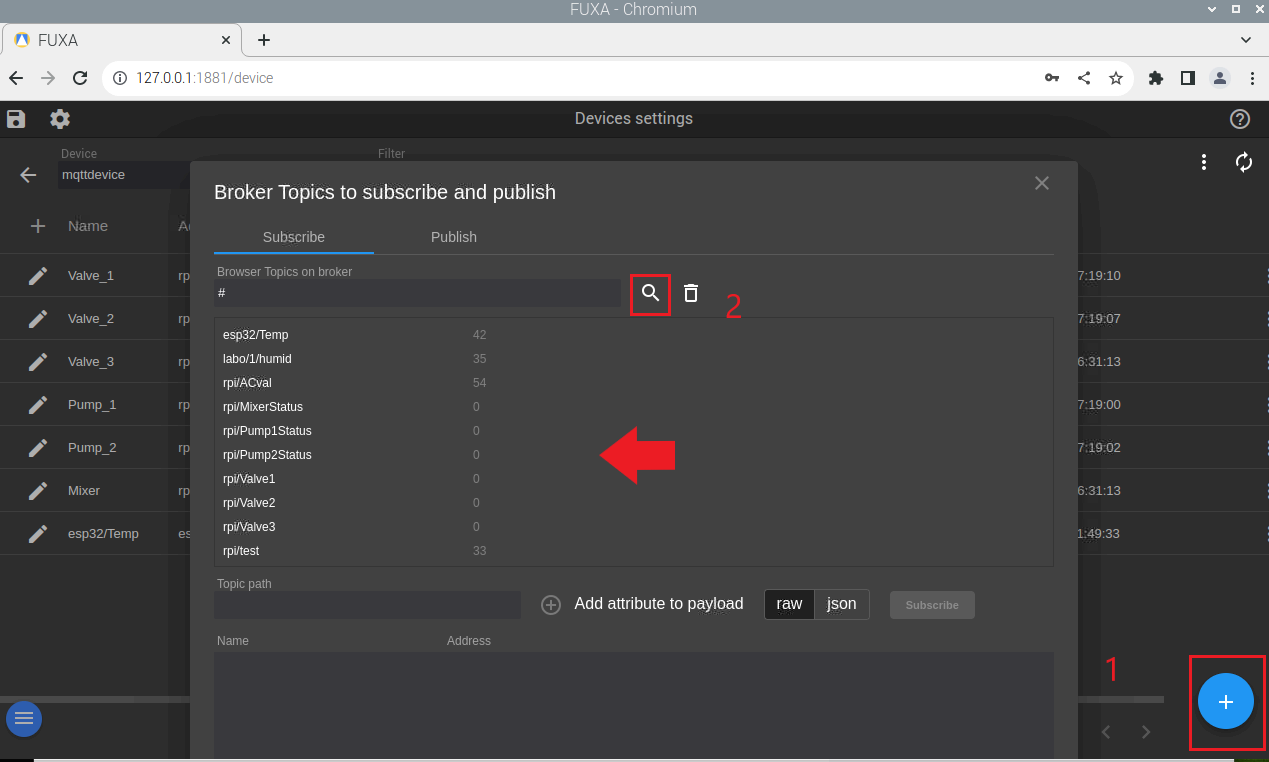The image size is (1269, 762).
Task: Click the add attribute plus circle
Action: pyautogui.click(x=551, y=605)
